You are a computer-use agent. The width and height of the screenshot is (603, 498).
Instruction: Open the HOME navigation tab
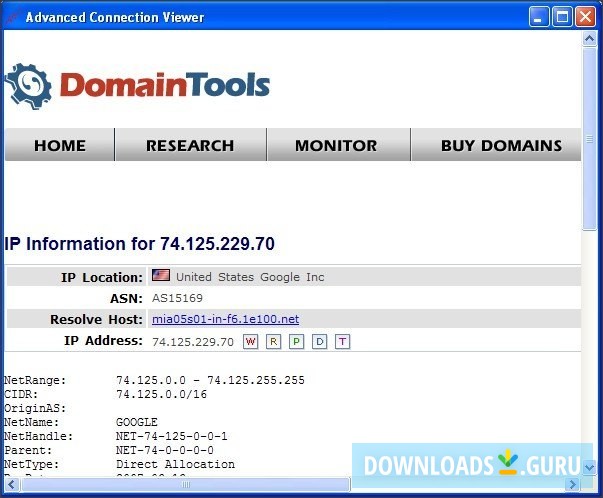click(x=60, y=145)
